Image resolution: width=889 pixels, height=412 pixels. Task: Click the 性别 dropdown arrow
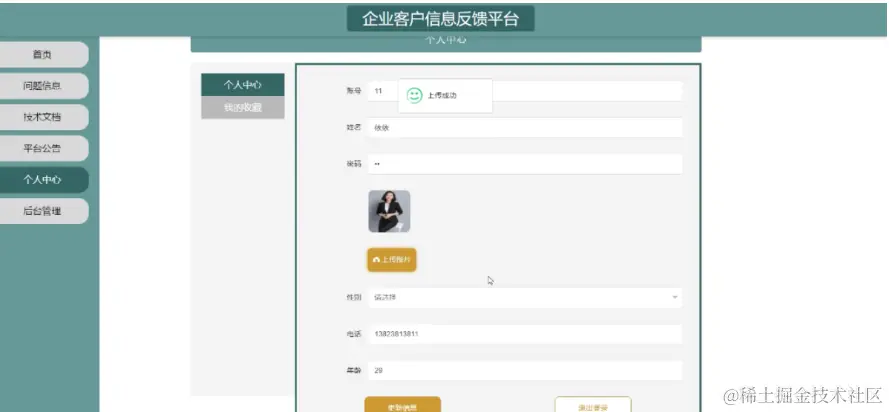675,298
